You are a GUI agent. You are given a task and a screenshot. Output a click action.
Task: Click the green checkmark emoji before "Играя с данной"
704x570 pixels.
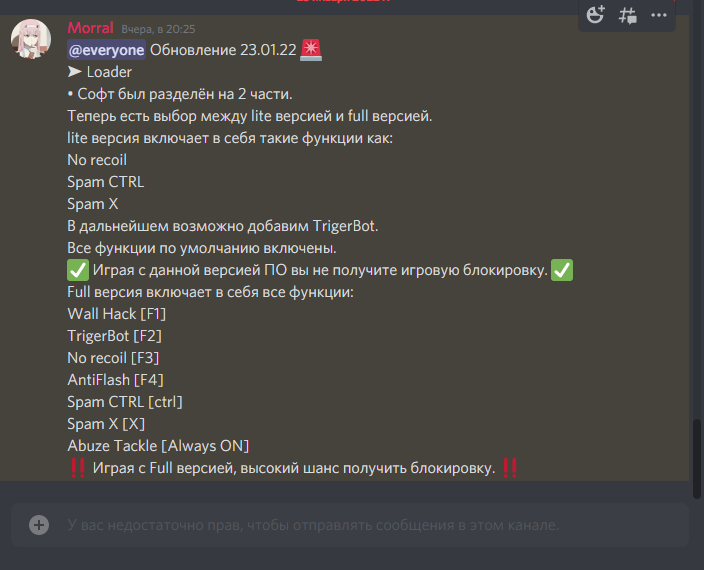click(78, 270)
